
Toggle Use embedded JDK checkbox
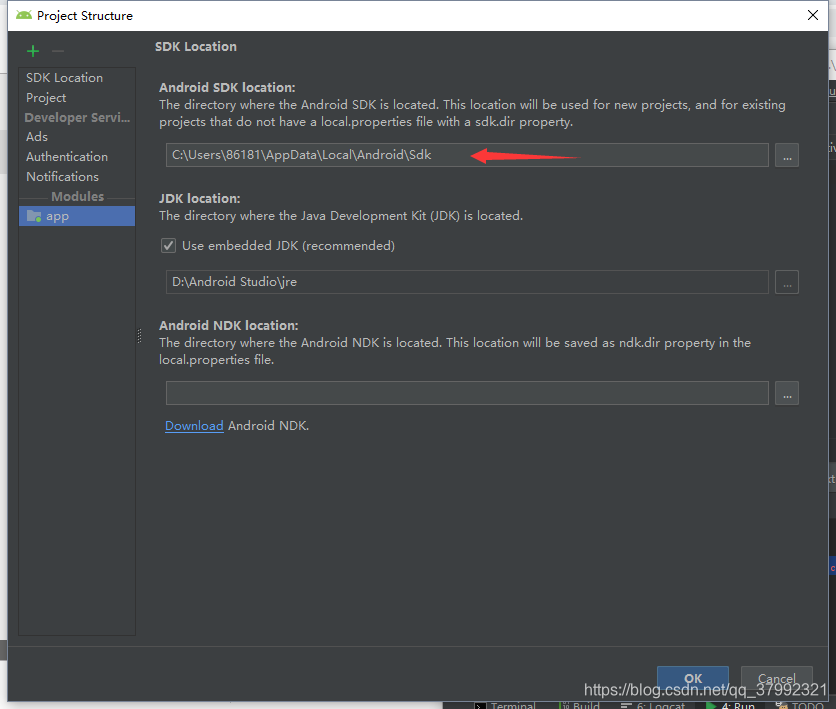pyautogui.click(x=168, y=246)
